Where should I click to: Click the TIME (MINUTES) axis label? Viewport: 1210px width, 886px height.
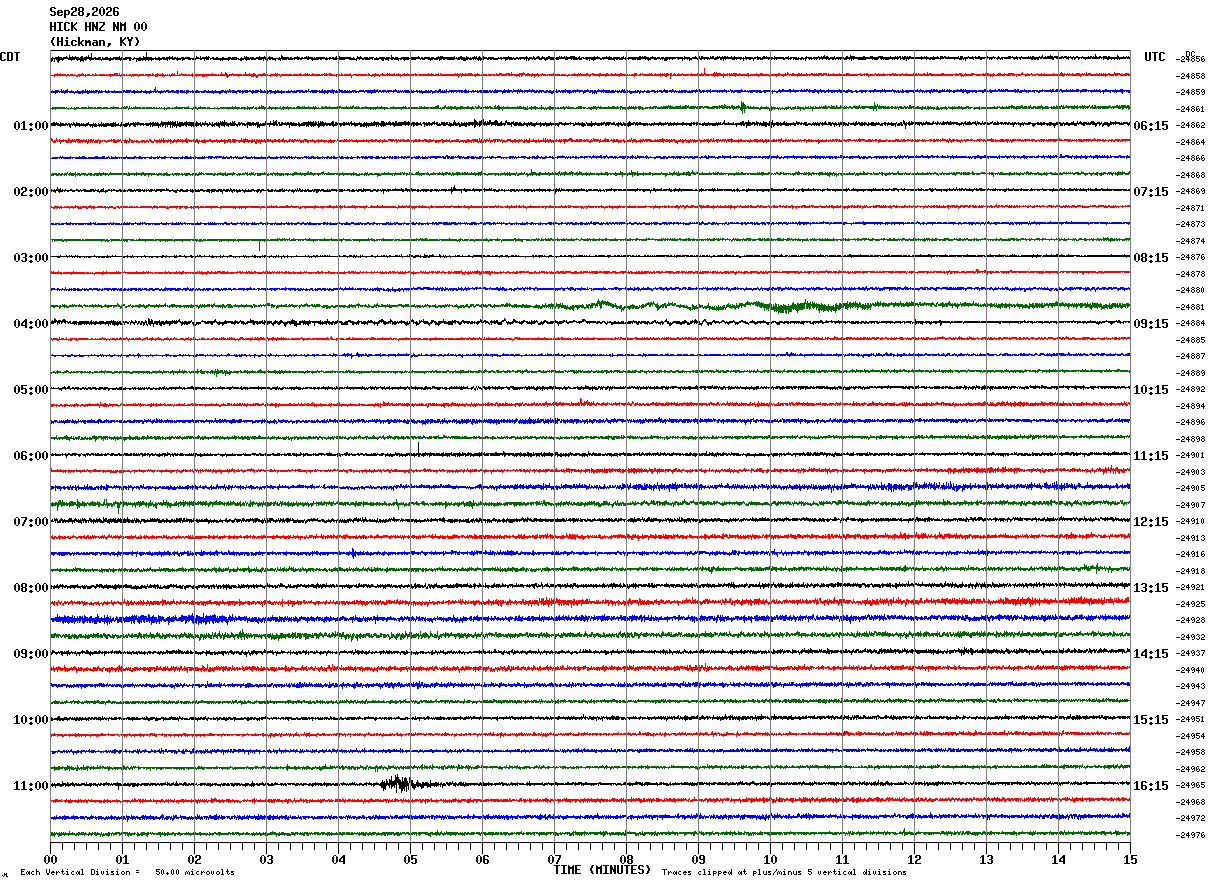[602, 870]
